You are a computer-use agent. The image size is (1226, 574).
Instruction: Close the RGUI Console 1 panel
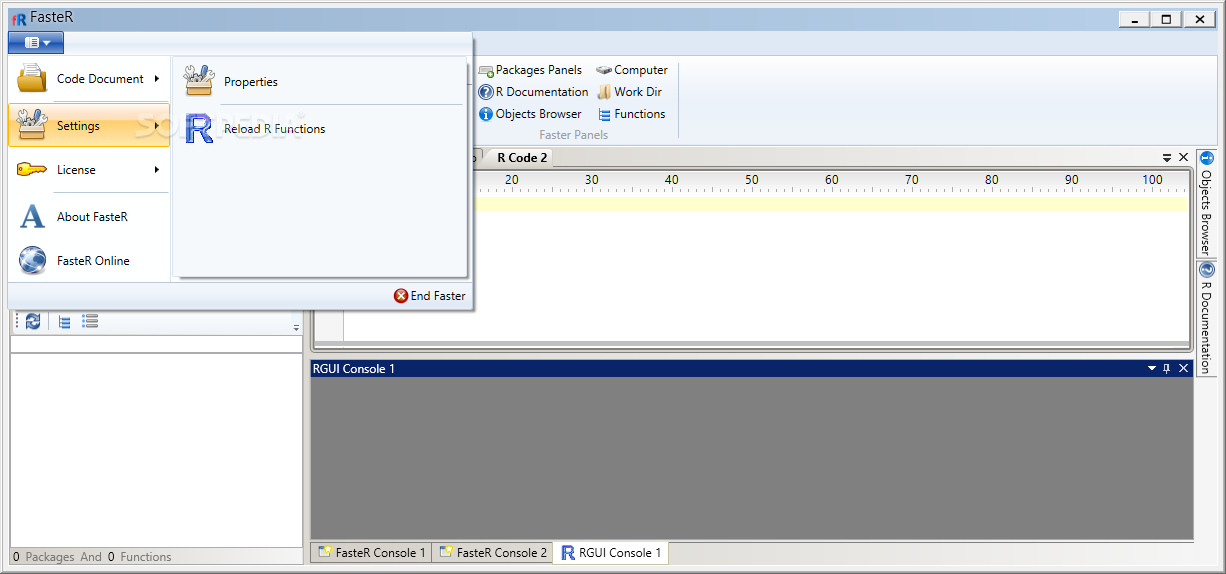(x=1184, y=369)
